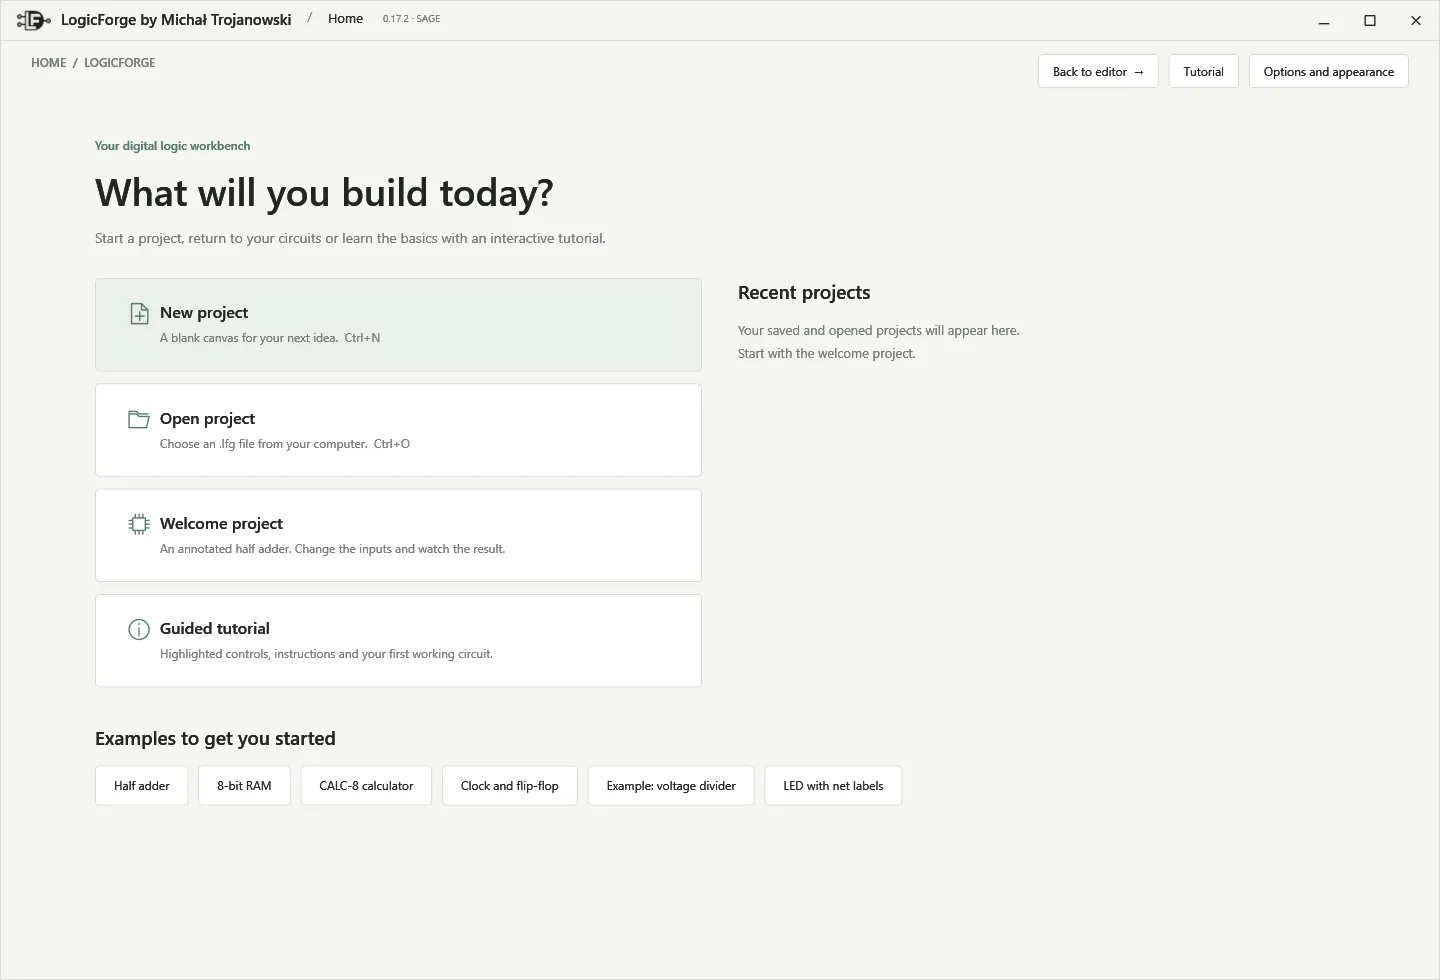Click the HOME breadcrumb link
This screenshot has width=1440, height=980.
point(48,62)
